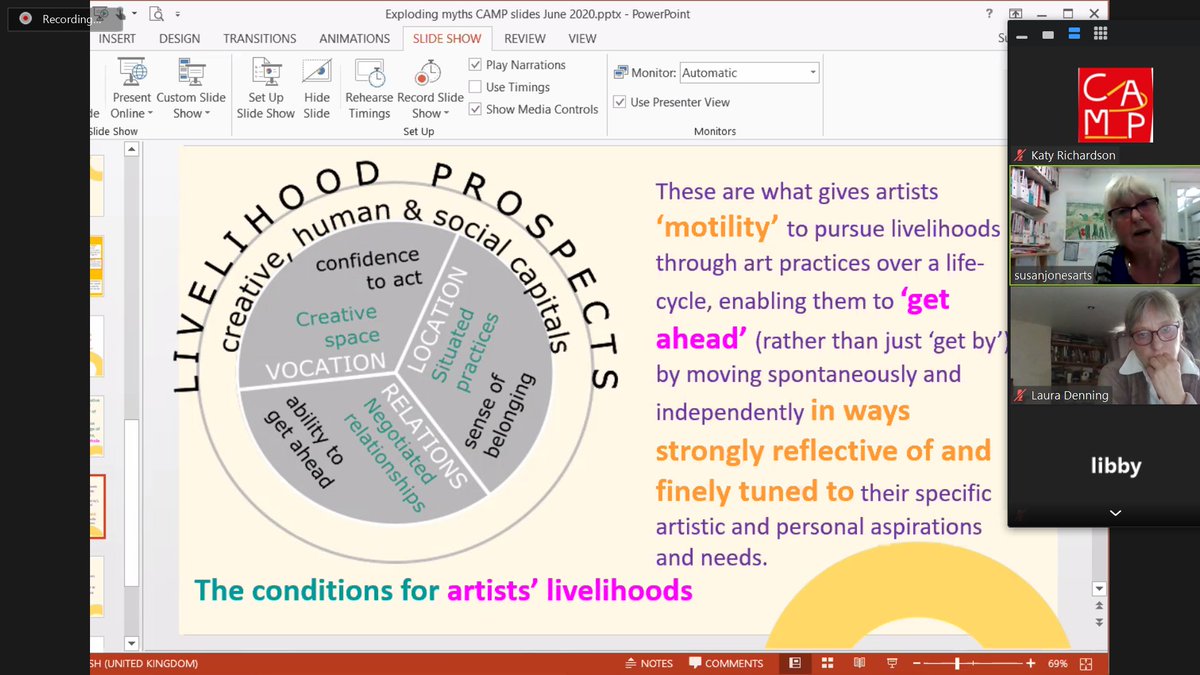This screenshot has width=1200, height=675.
Task: Open the TRANSITIONS ribbon tab
Action: 260,38
